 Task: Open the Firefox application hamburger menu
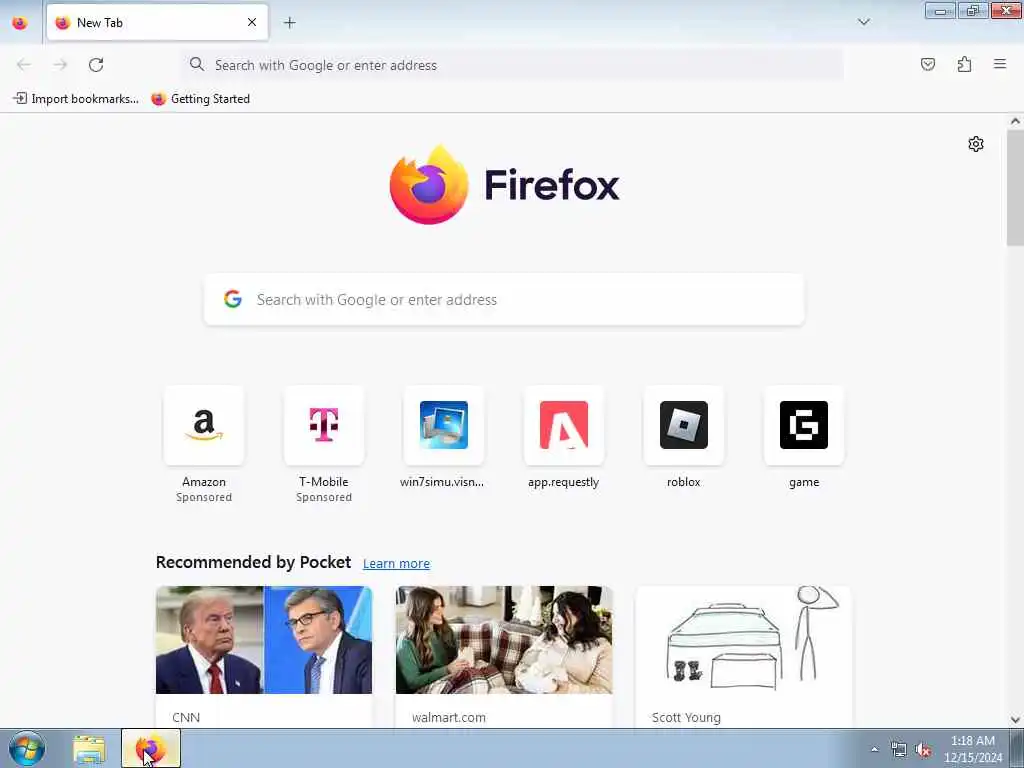point(1000,64)
